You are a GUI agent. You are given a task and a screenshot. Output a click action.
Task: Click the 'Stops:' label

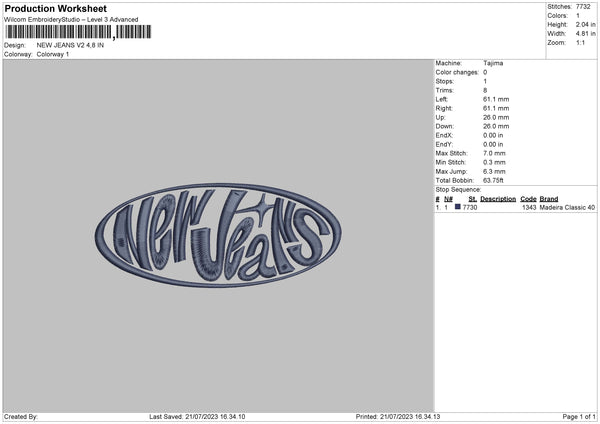coord(445,82)
